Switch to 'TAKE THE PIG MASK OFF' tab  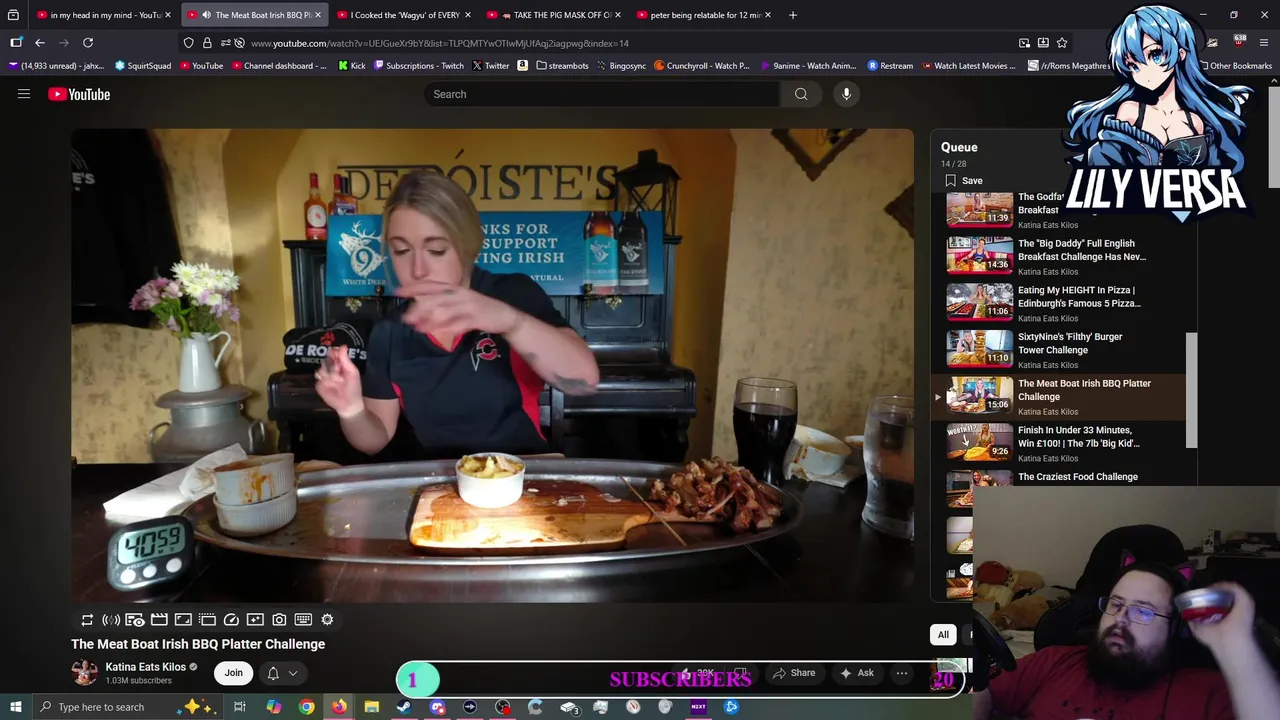pos(553,15)
